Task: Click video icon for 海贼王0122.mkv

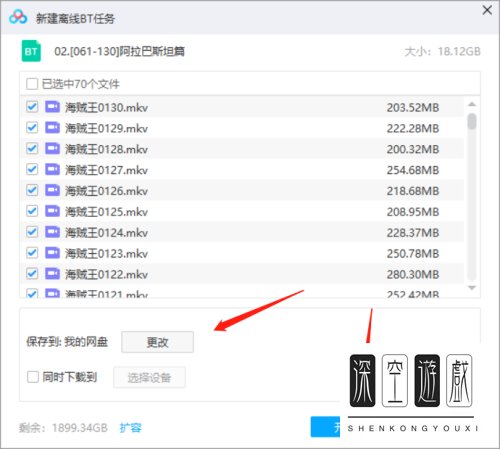Action: pyautogui.click(x=52, y=274)
